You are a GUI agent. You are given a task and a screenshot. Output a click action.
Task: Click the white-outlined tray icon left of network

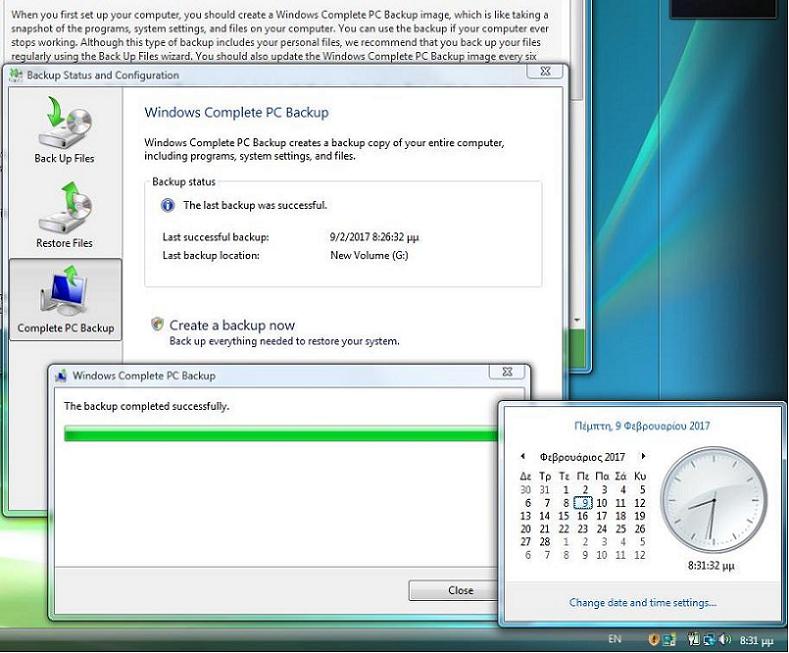694,639
